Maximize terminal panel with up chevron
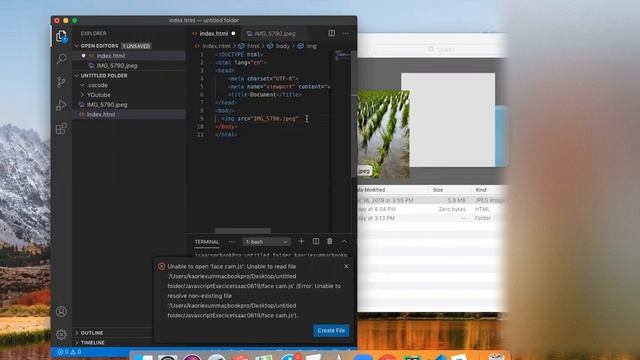Viewport: 640px width, 360px height. (344, 241)
